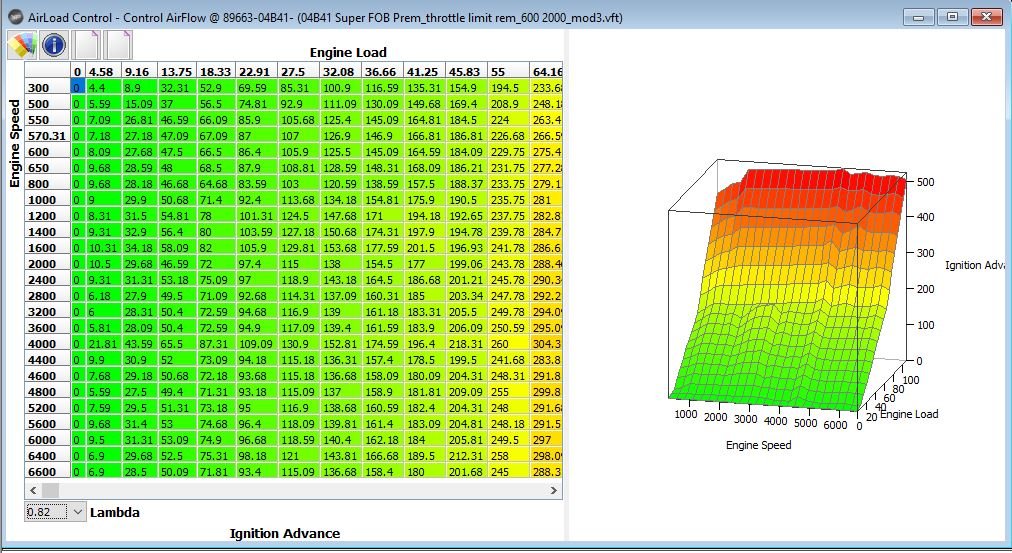The image size is (1012, 553).
Task: Click the AirLoad Control title bar app icon
Action: 15,17
